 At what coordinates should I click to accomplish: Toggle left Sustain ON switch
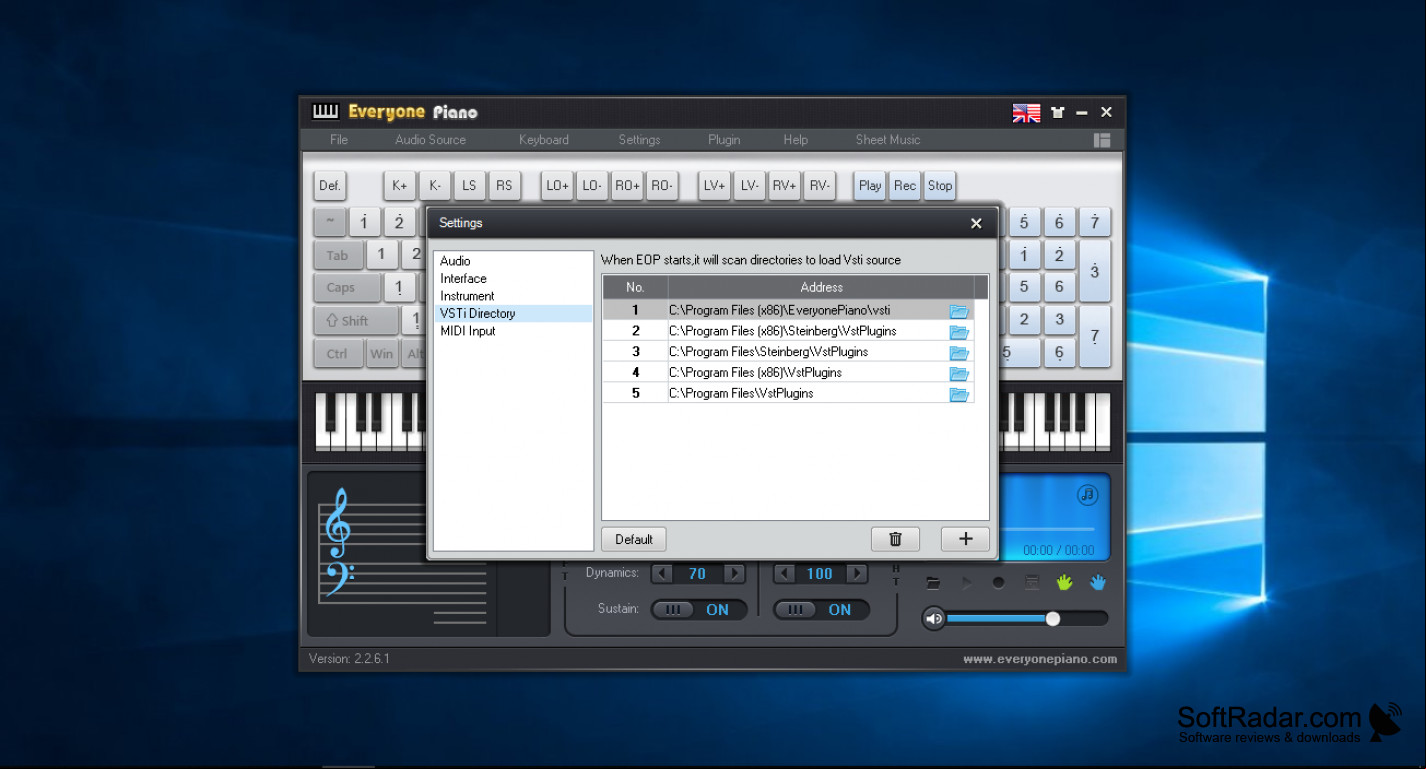(699, 610)
